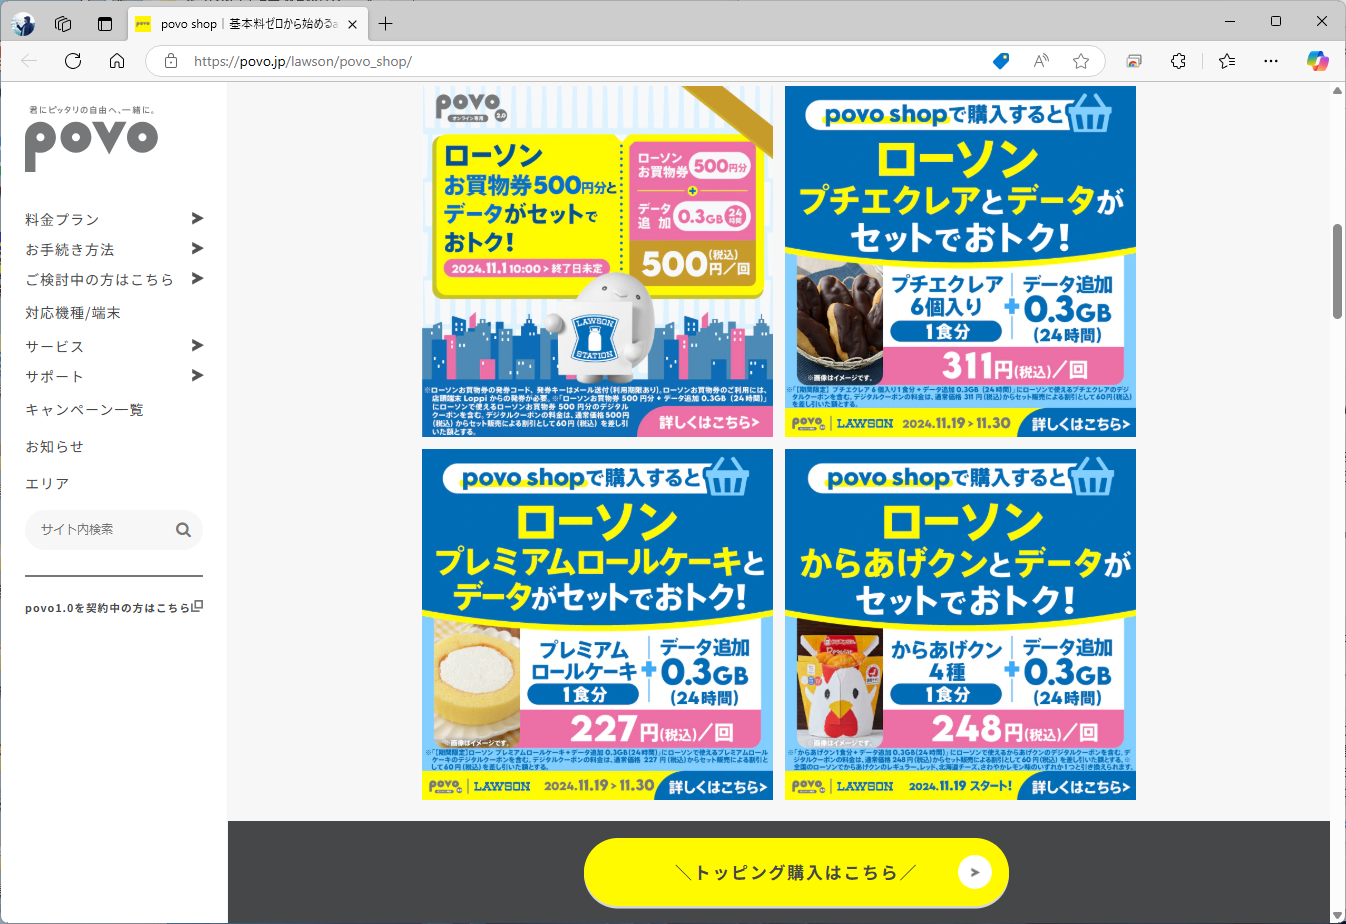Screen dimensions: 1346x924
Task: Expand the 料金プラン menu arrow
Action: tap(197, 218)
